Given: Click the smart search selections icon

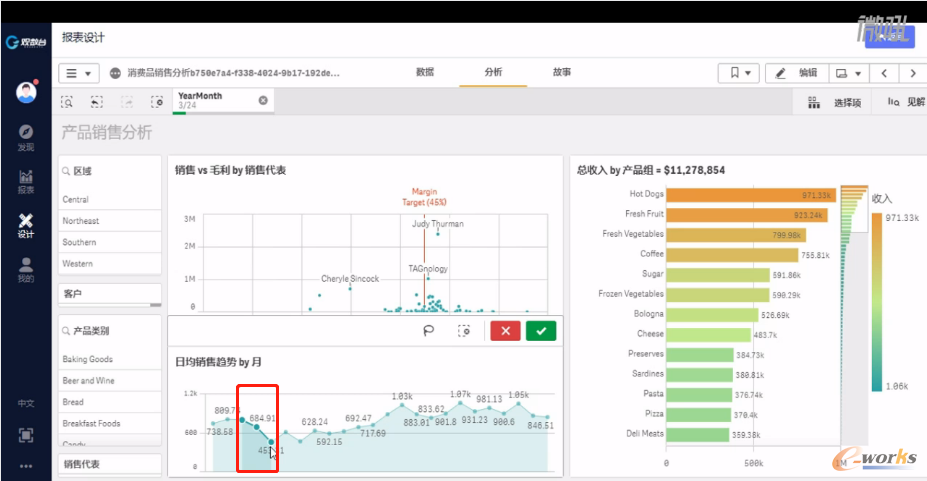Looking at the screenshot, I should (x=67, y=102).
